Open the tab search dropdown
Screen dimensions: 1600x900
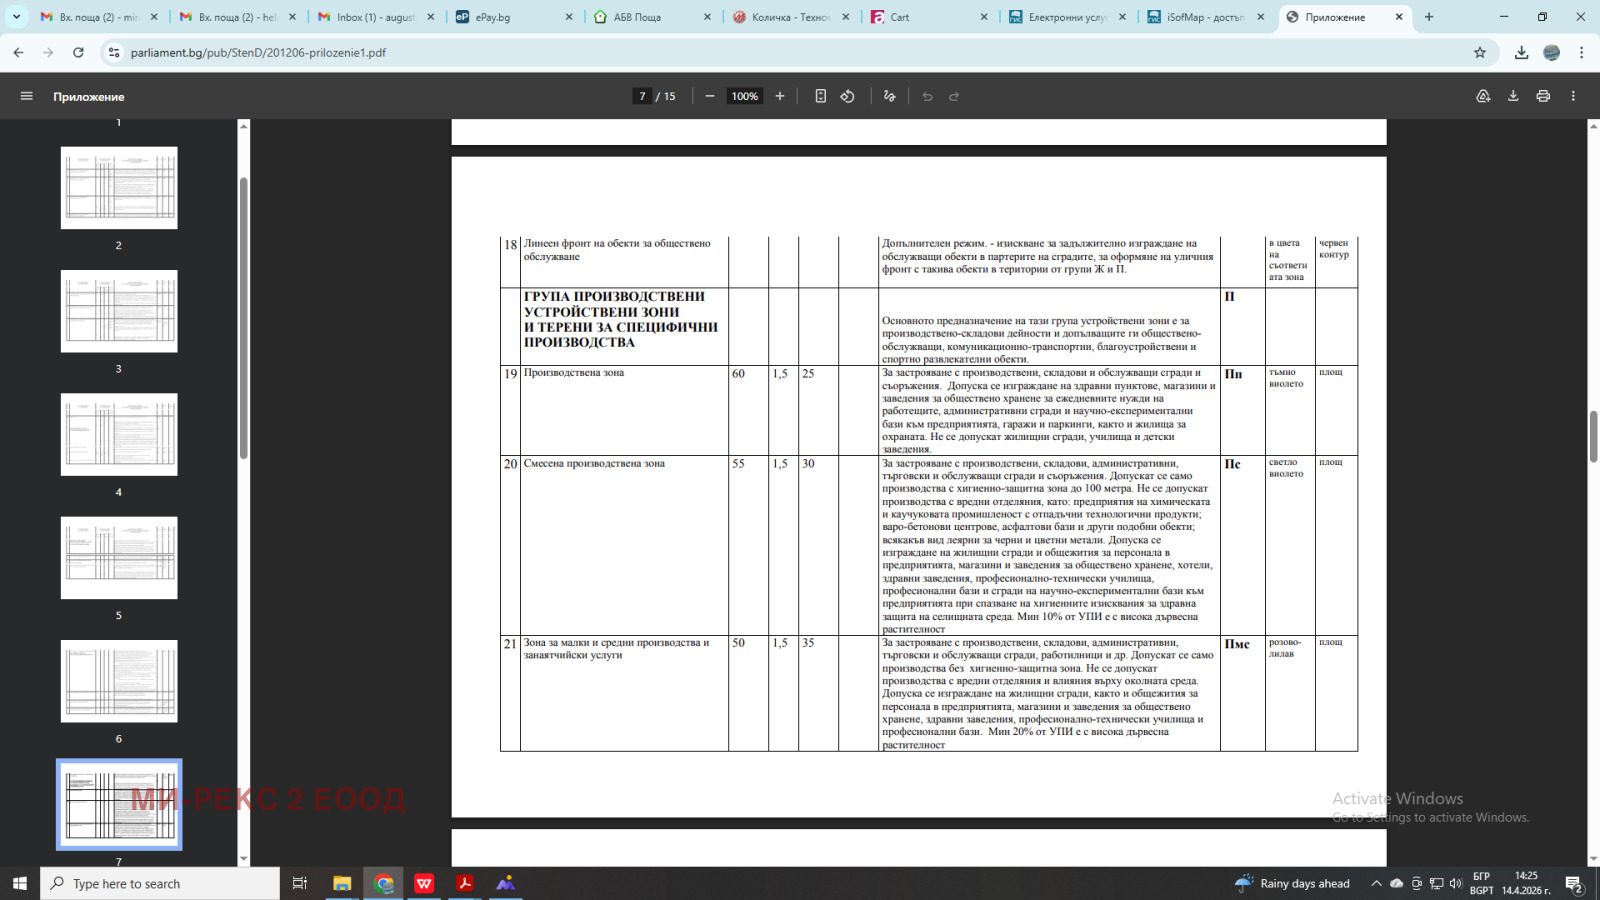coord(17,17)
